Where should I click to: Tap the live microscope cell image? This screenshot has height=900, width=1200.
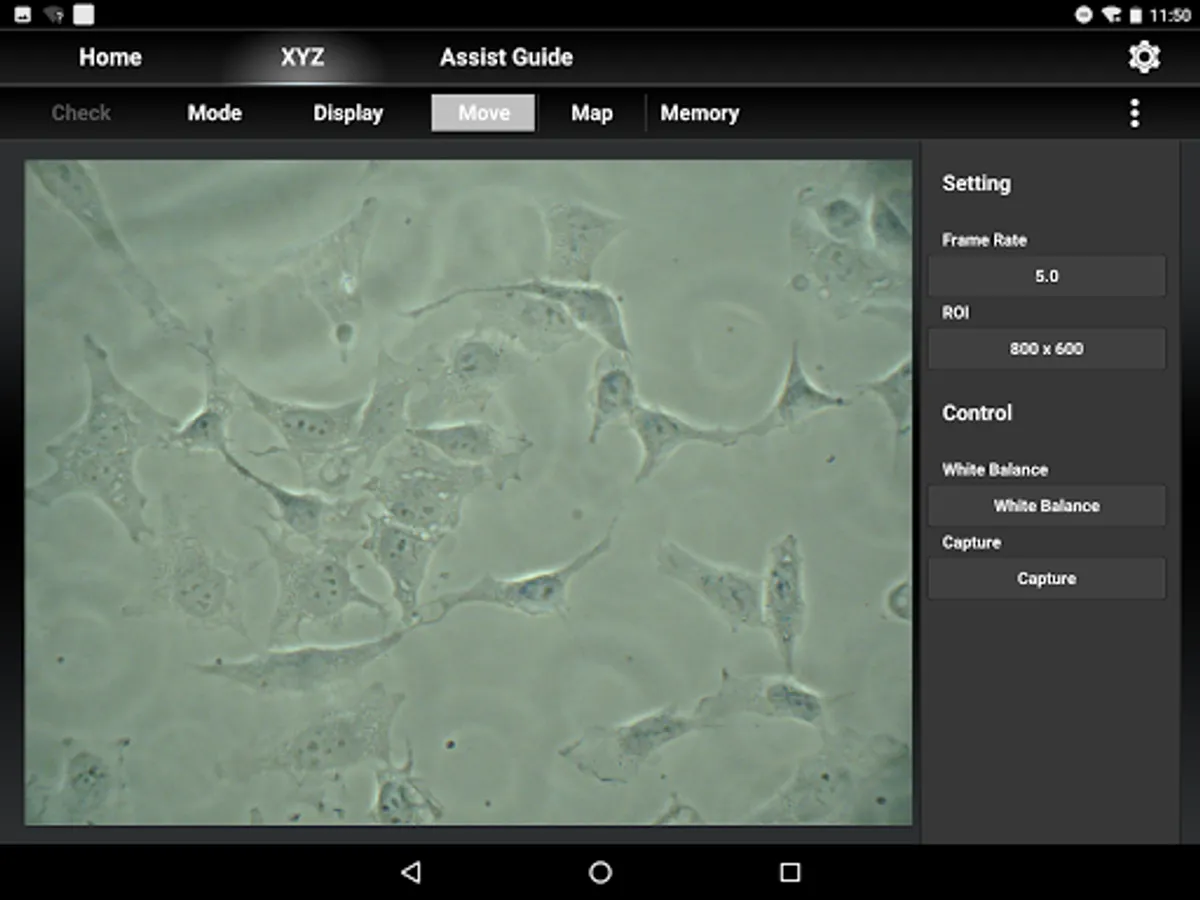click(468, 492)
